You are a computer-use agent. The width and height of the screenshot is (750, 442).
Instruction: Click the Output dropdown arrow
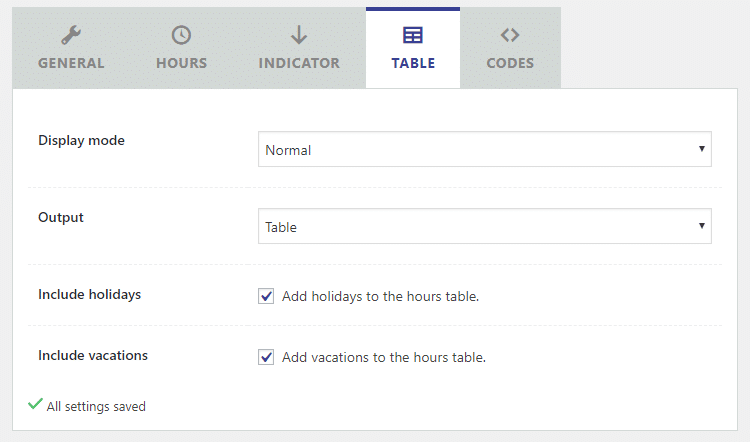pos(702,225)
